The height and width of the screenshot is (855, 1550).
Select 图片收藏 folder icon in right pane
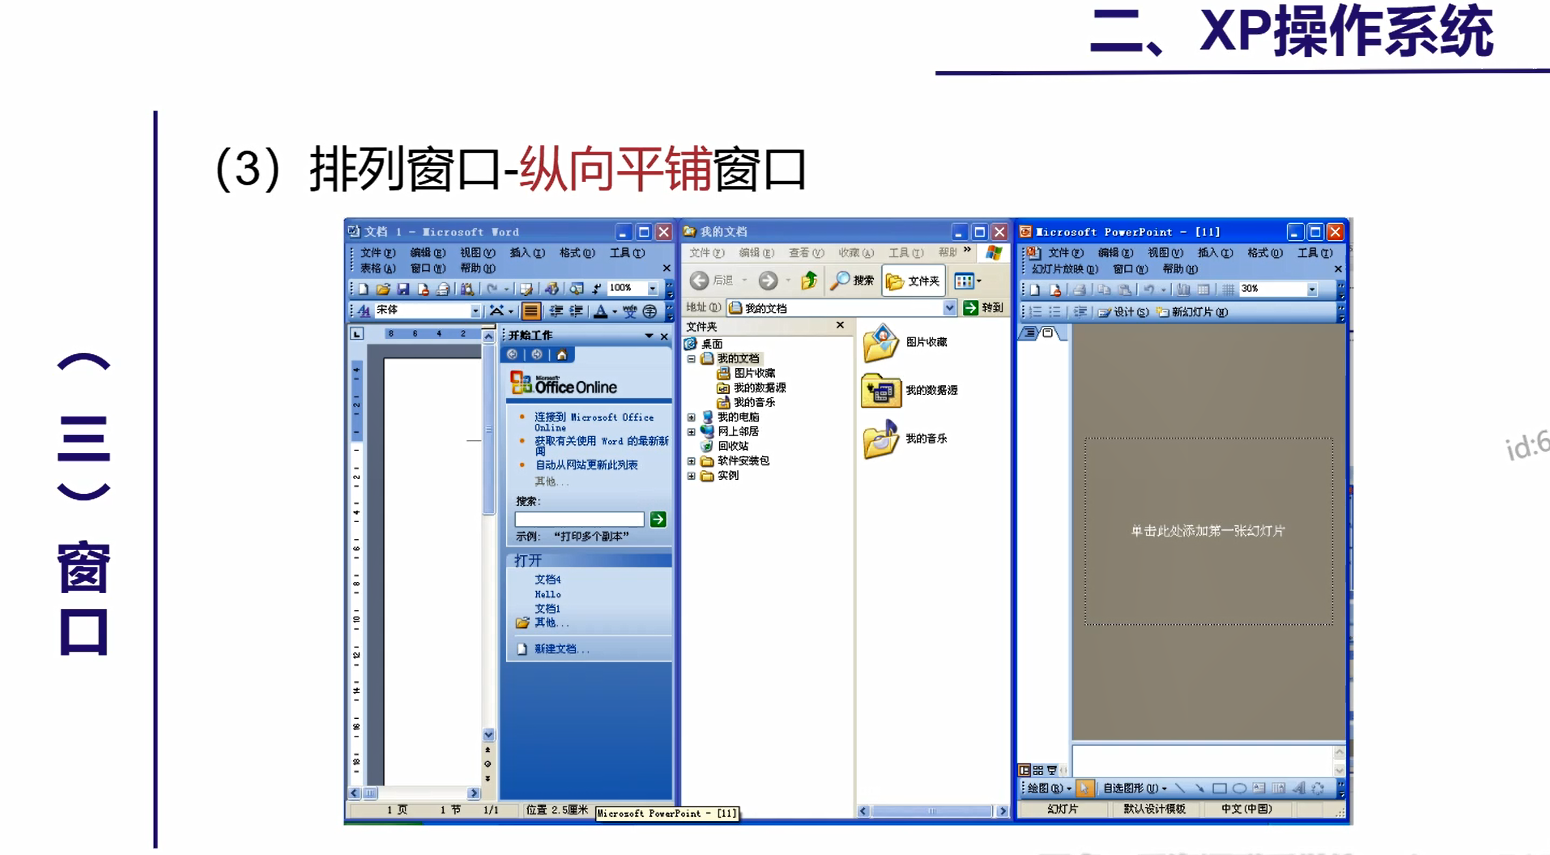click(880, 343)
